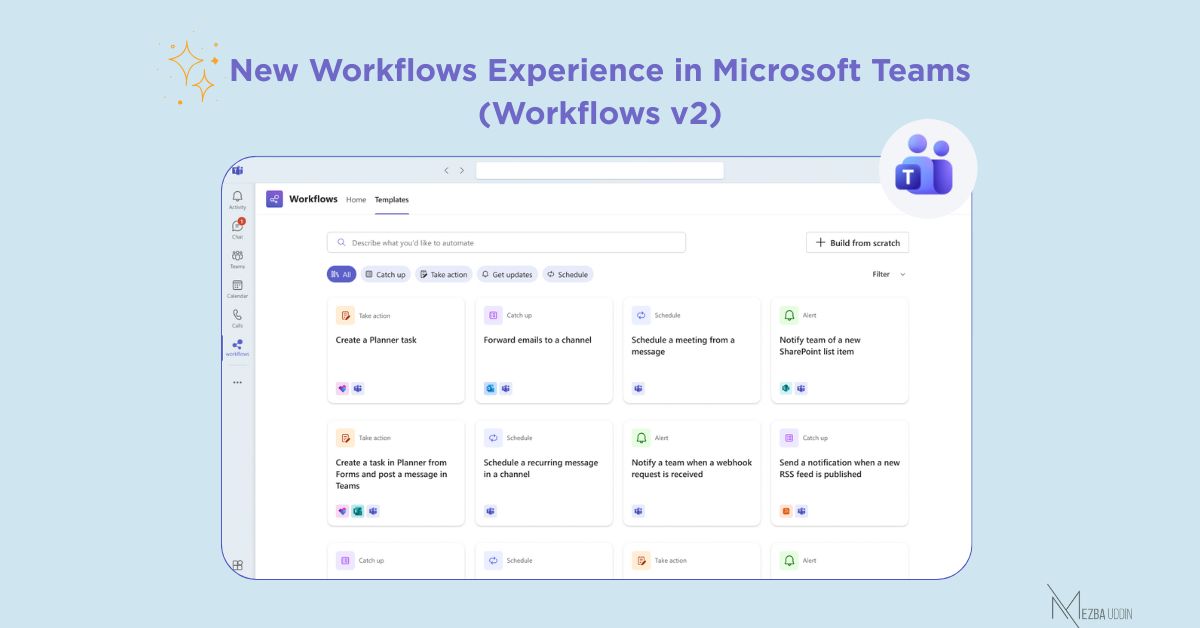Open Calls from the sidebar
Viewport: 1200px width, 628px height.
pyautogui.click(x=237, y=317)
